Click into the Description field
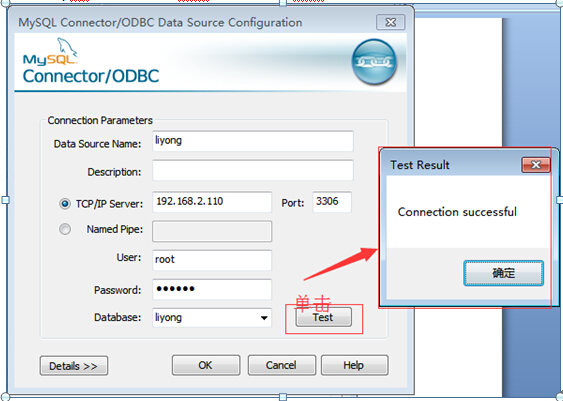Screen dimensions: 563x401 253,170
